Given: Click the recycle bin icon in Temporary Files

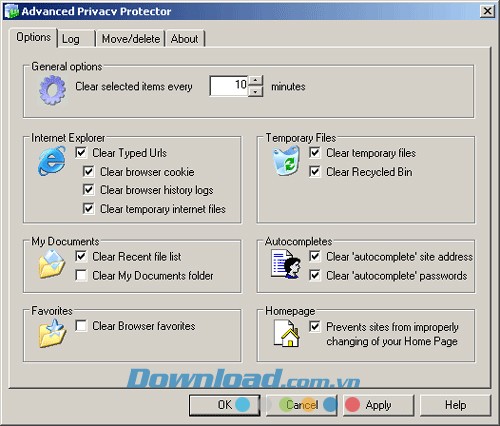Looking at the screenshot, I should [286, 162].
